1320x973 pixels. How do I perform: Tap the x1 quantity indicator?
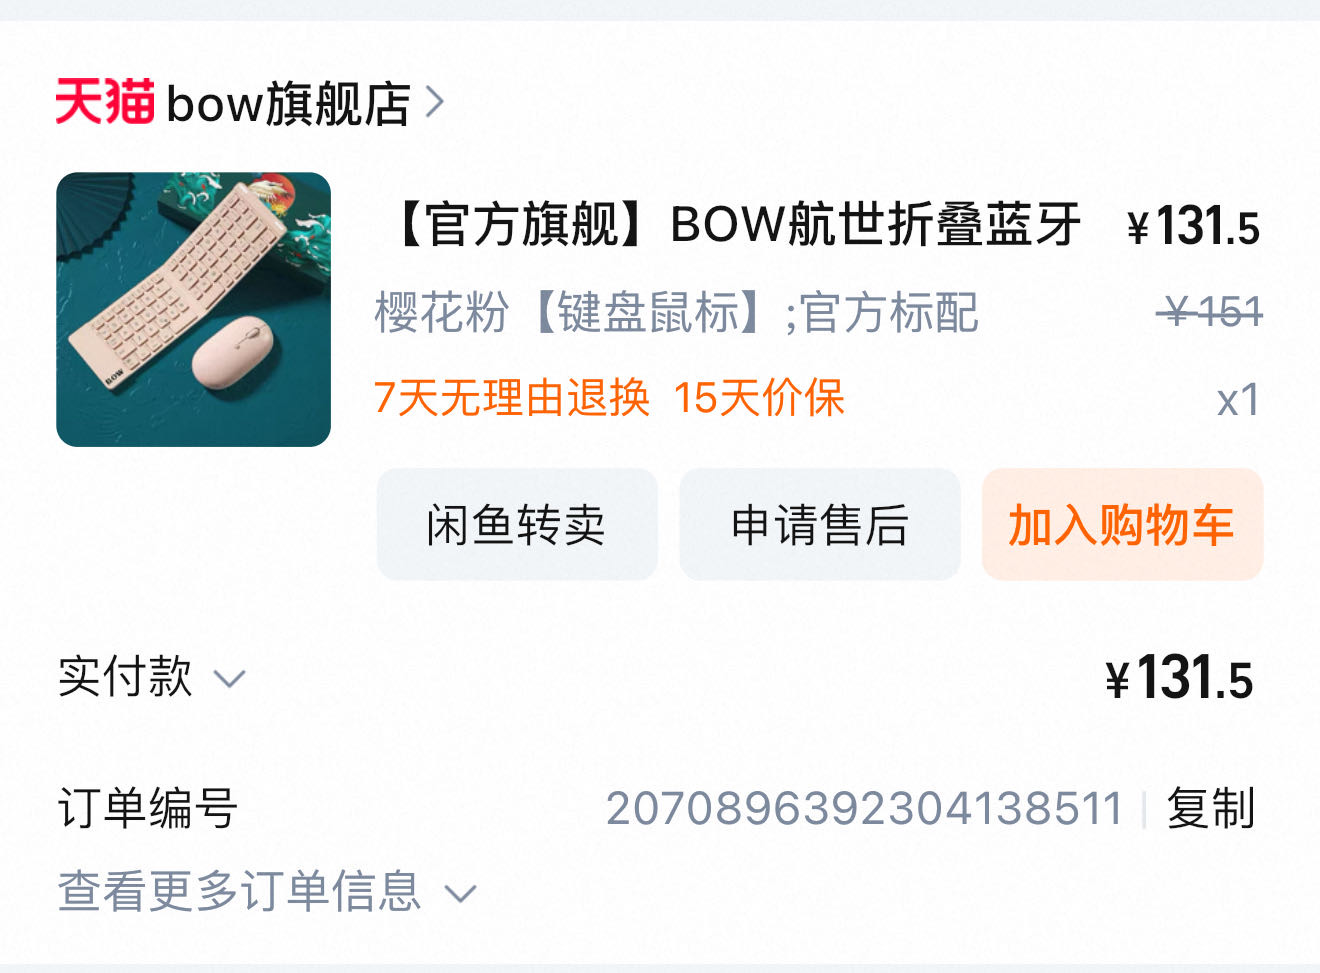(x=1238, y=400)
